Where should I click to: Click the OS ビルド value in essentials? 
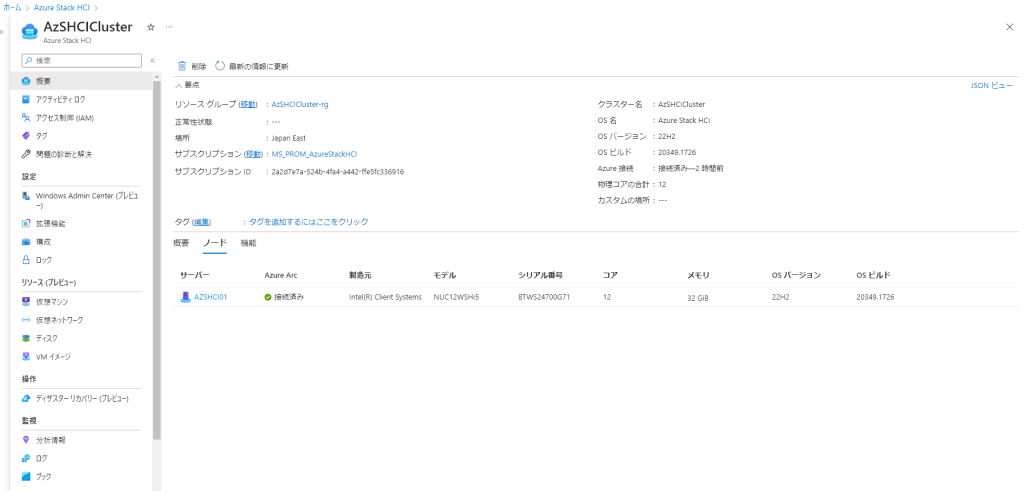click(x=677, y=152)
